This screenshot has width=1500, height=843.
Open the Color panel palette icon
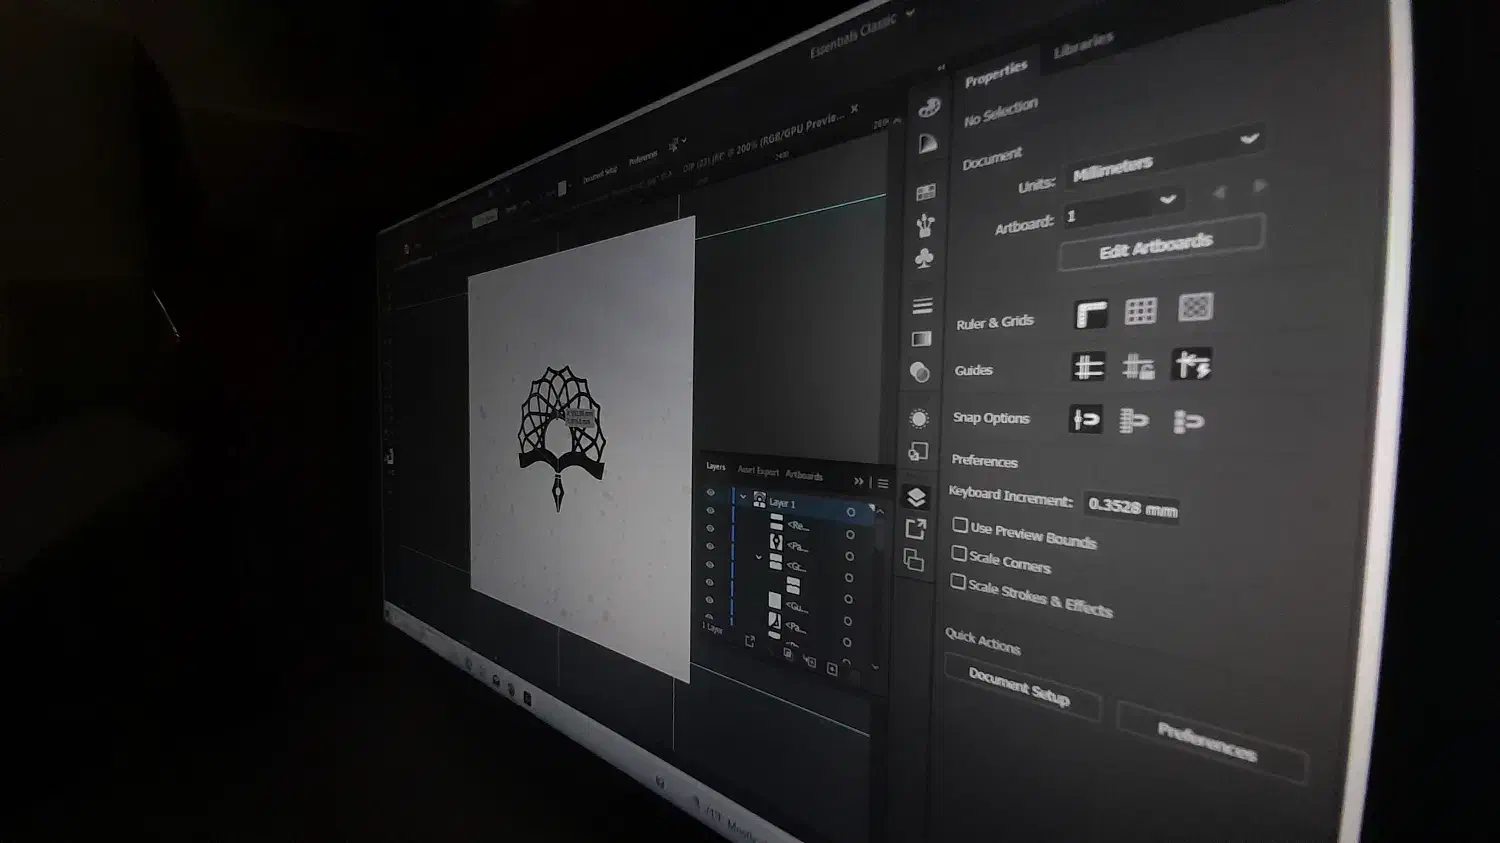click(929, 108)
